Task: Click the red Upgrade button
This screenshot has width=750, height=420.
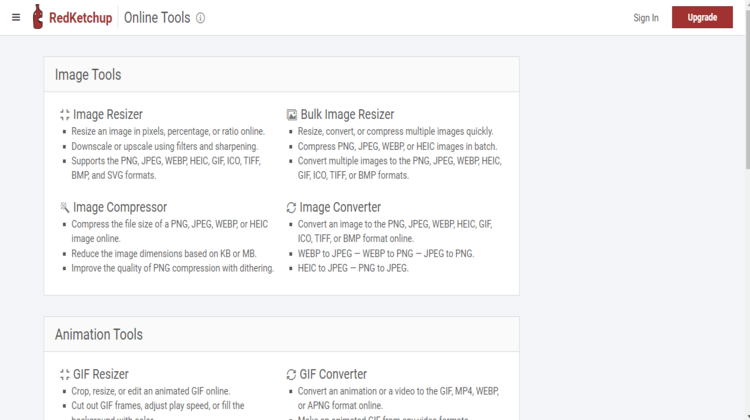Action: [x=702, y=17]
